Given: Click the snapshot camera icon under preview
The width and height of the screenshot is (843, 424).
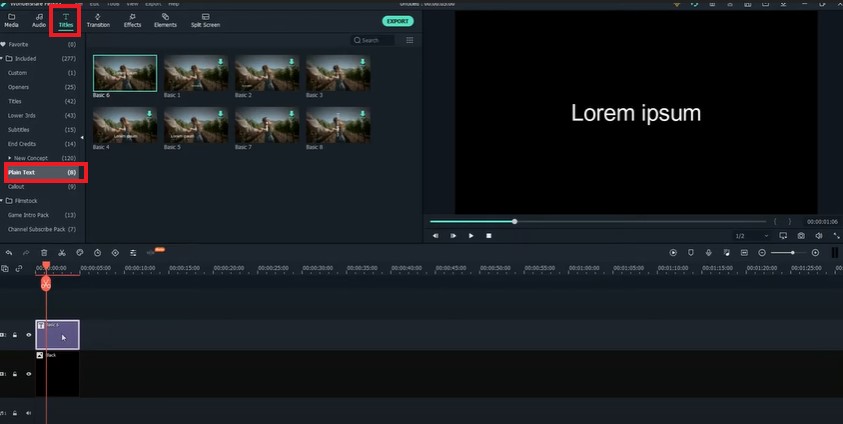Looking at the screenshot, I should pos(801,236).
